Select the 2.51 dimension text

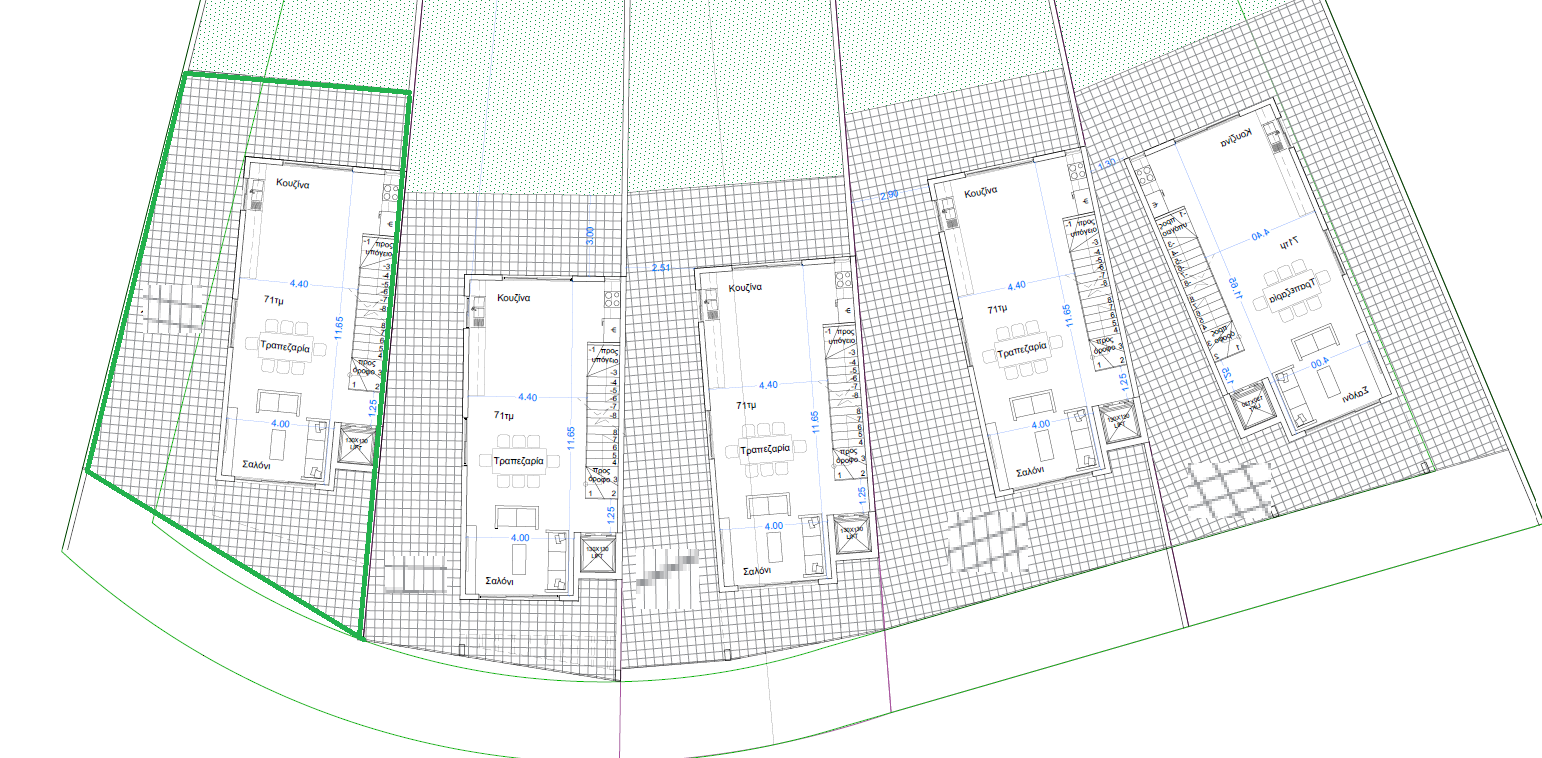coord(661,268)
